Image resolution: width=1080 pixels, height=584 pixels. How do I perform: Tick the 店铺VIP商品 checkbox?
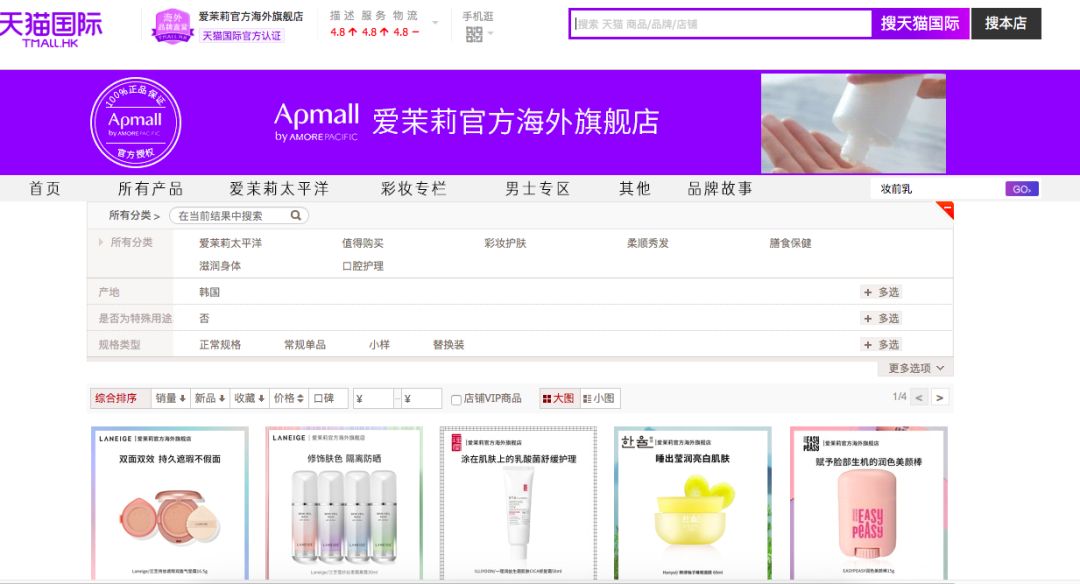point(455,399)
